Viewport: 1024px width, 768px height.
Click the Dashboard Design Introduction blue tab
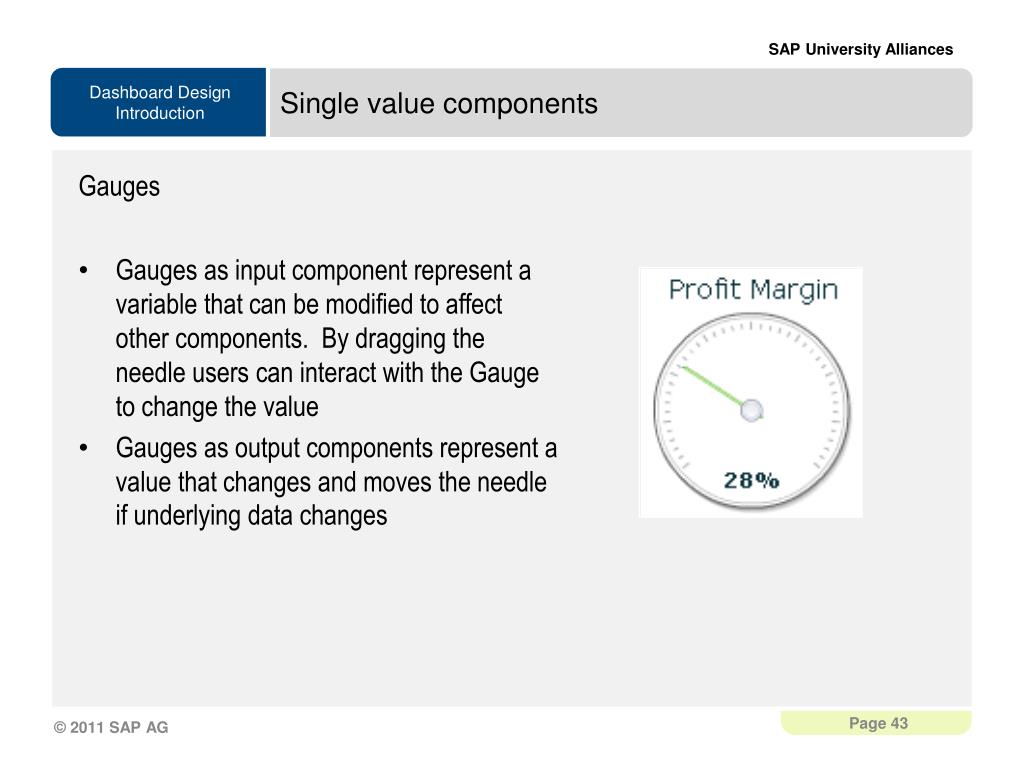coord(159,103)
